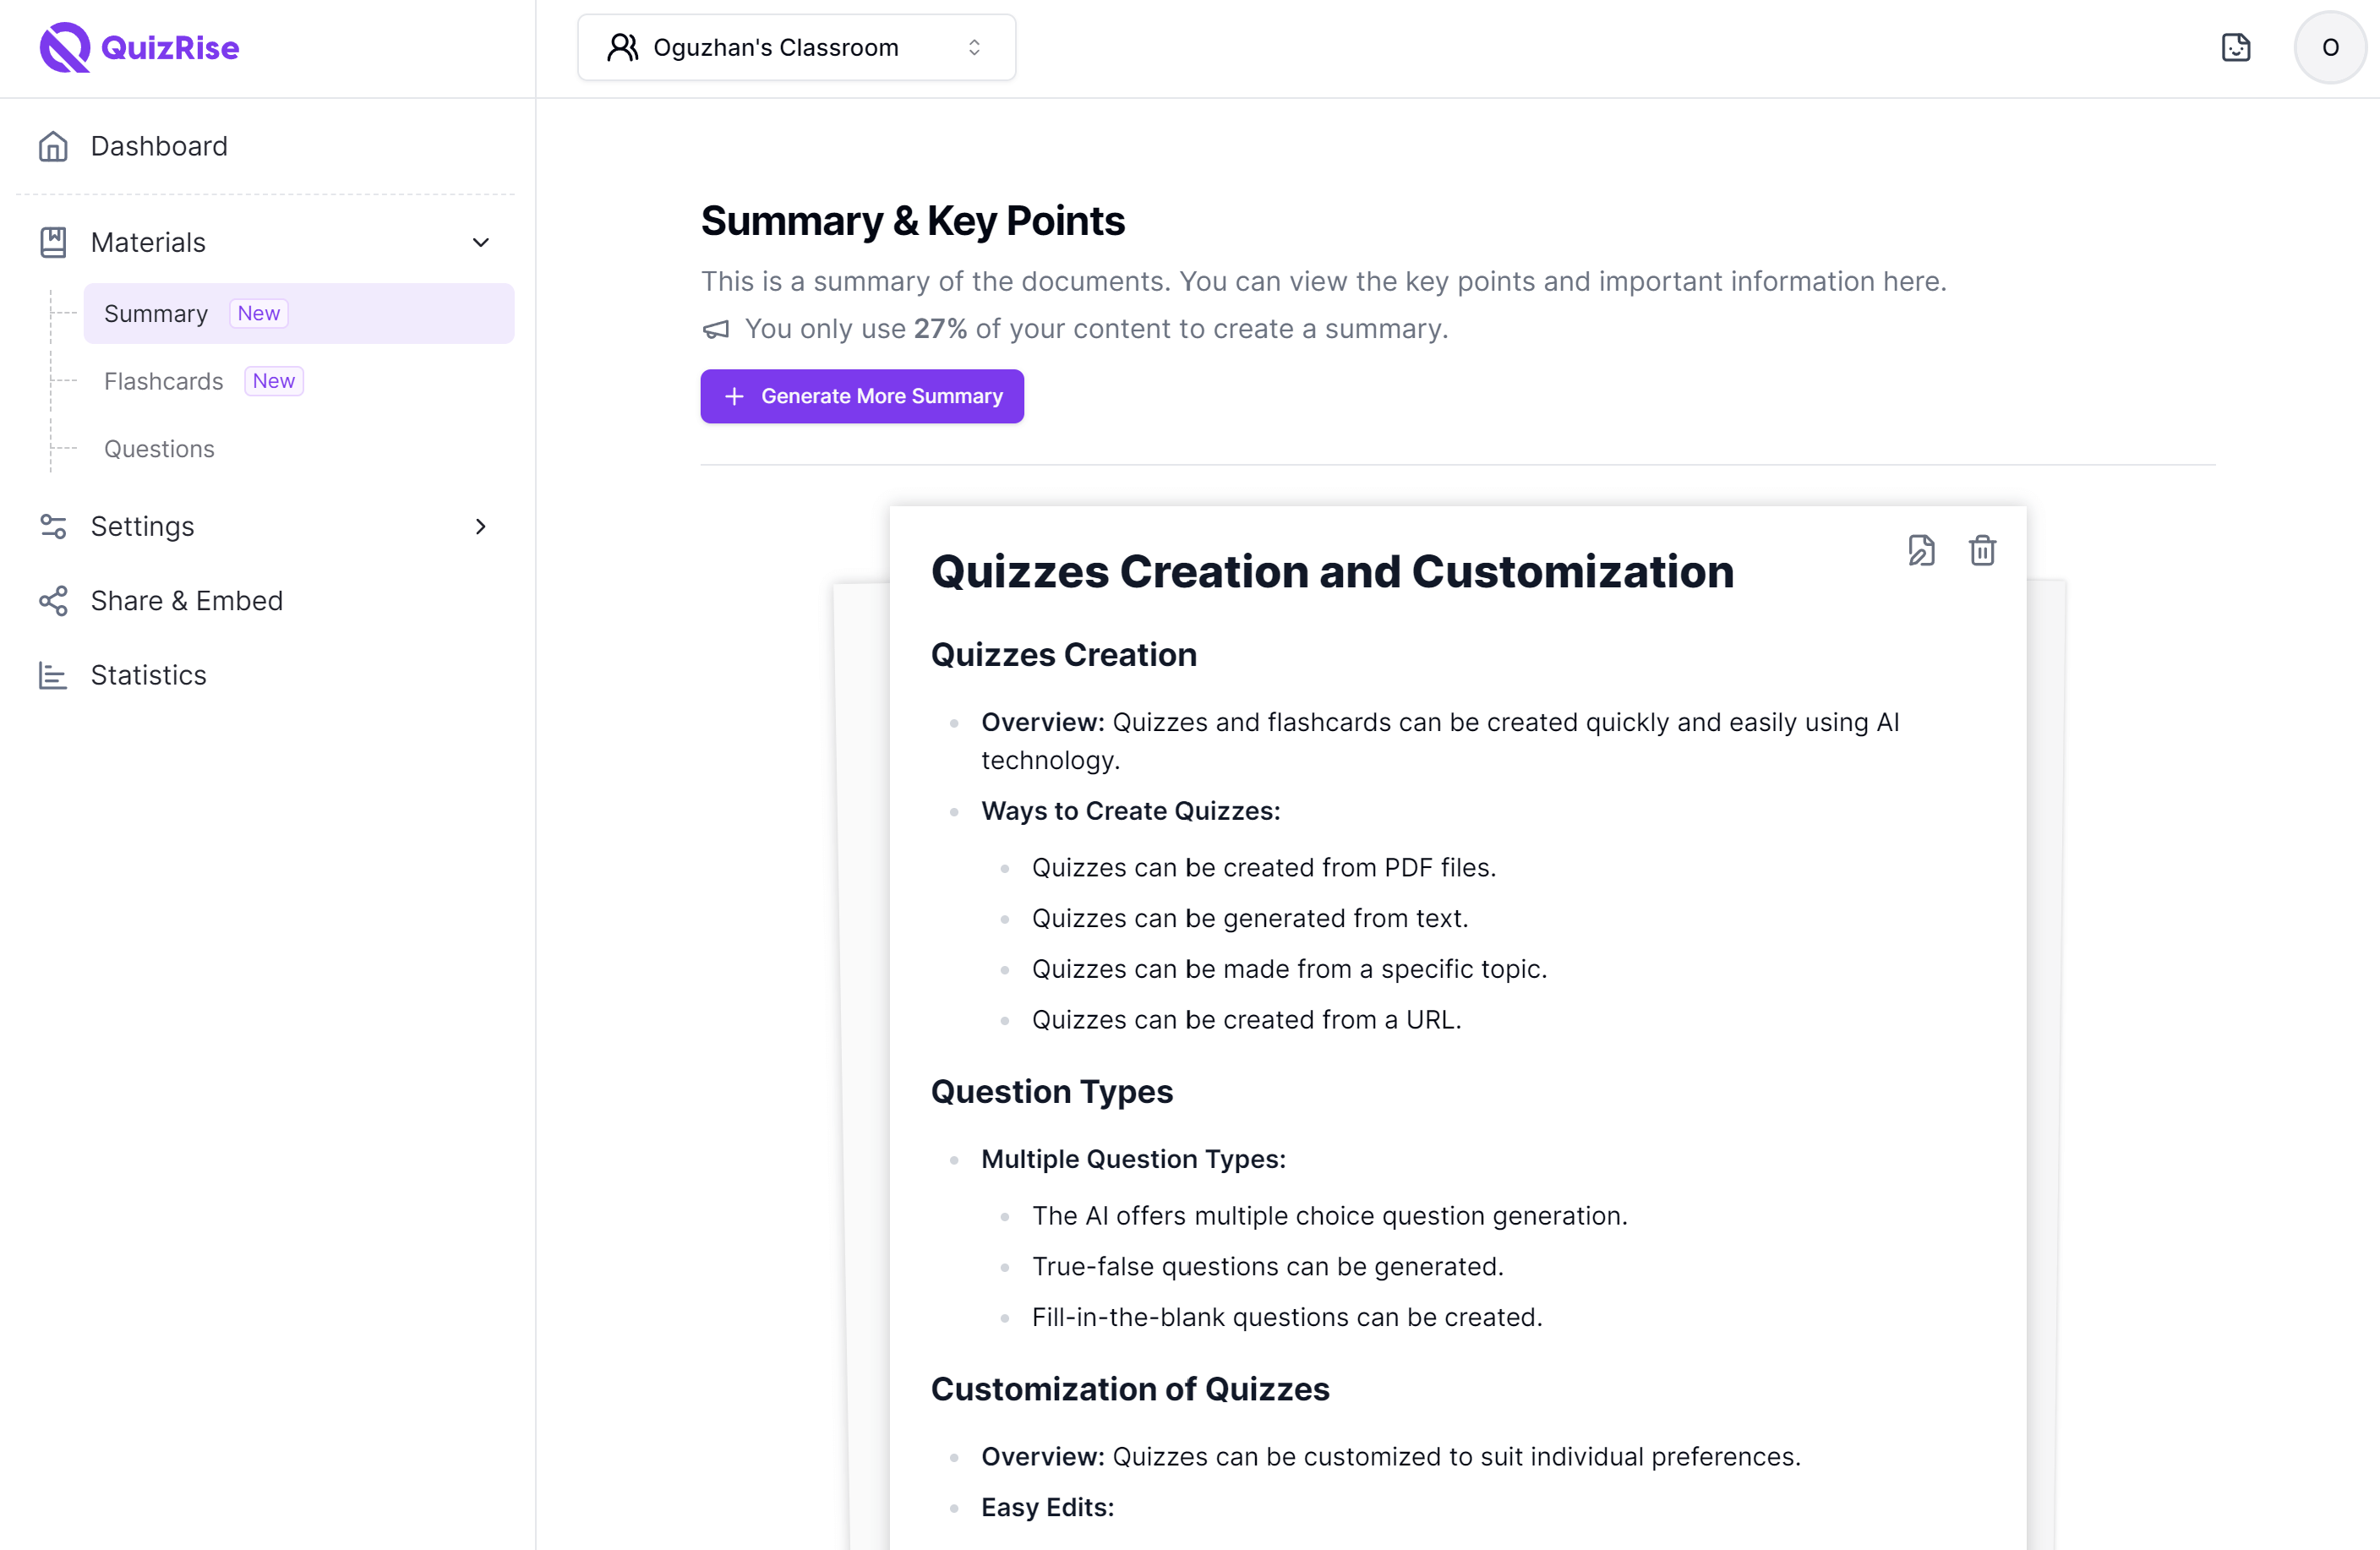
Task: Switch to the Flashcards section
Action: [164, 381]
